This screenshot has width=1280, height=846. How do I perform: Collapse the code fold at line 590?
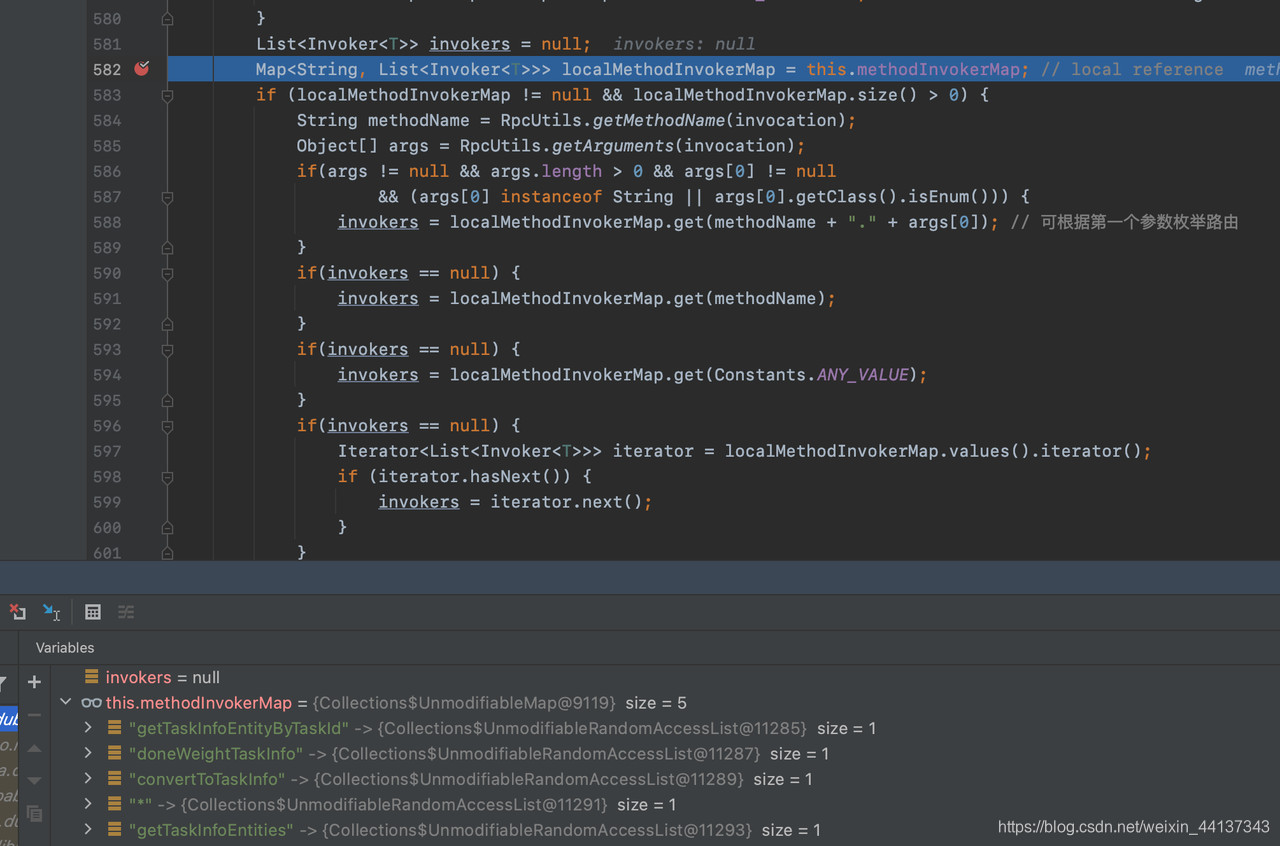[167, 273]
